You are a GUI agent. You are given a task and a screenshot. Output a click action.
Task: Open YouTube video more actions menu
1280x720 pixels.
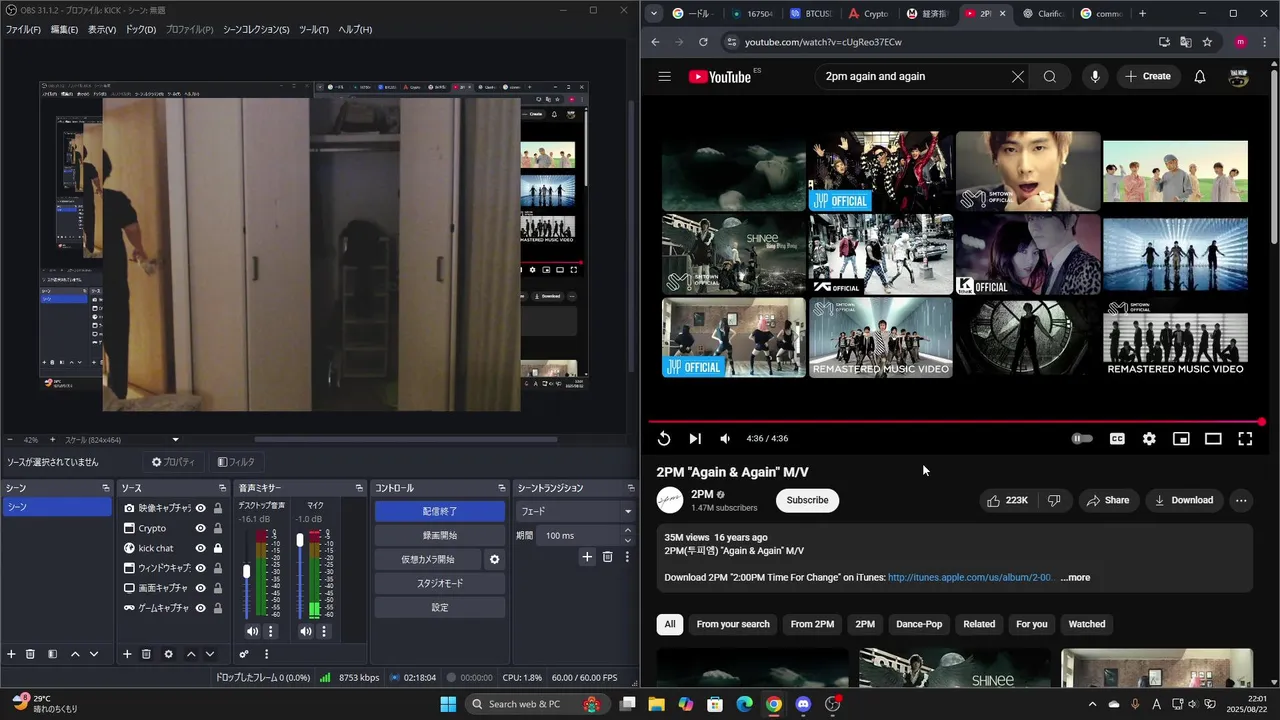pos(1241,500)
